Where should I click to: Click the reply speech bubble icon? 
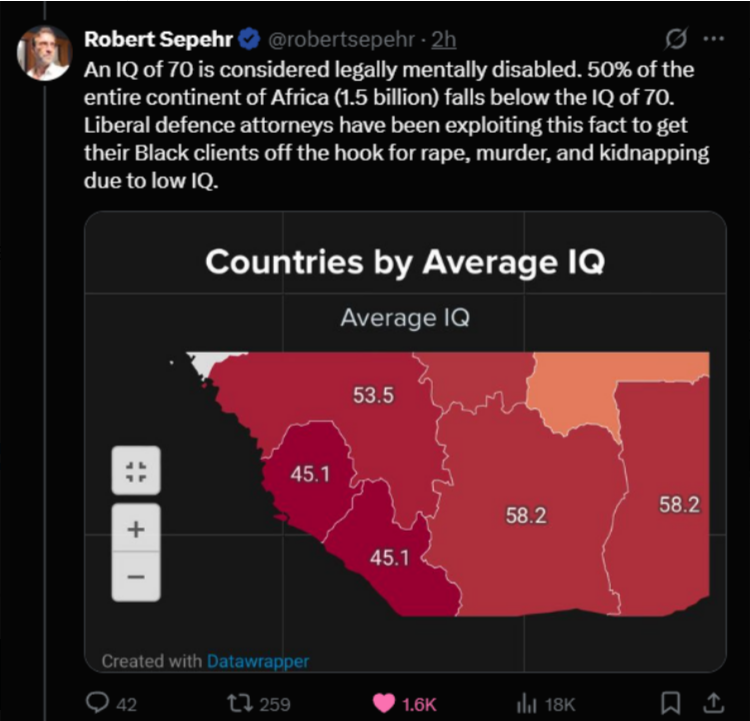tap(97, 703)
